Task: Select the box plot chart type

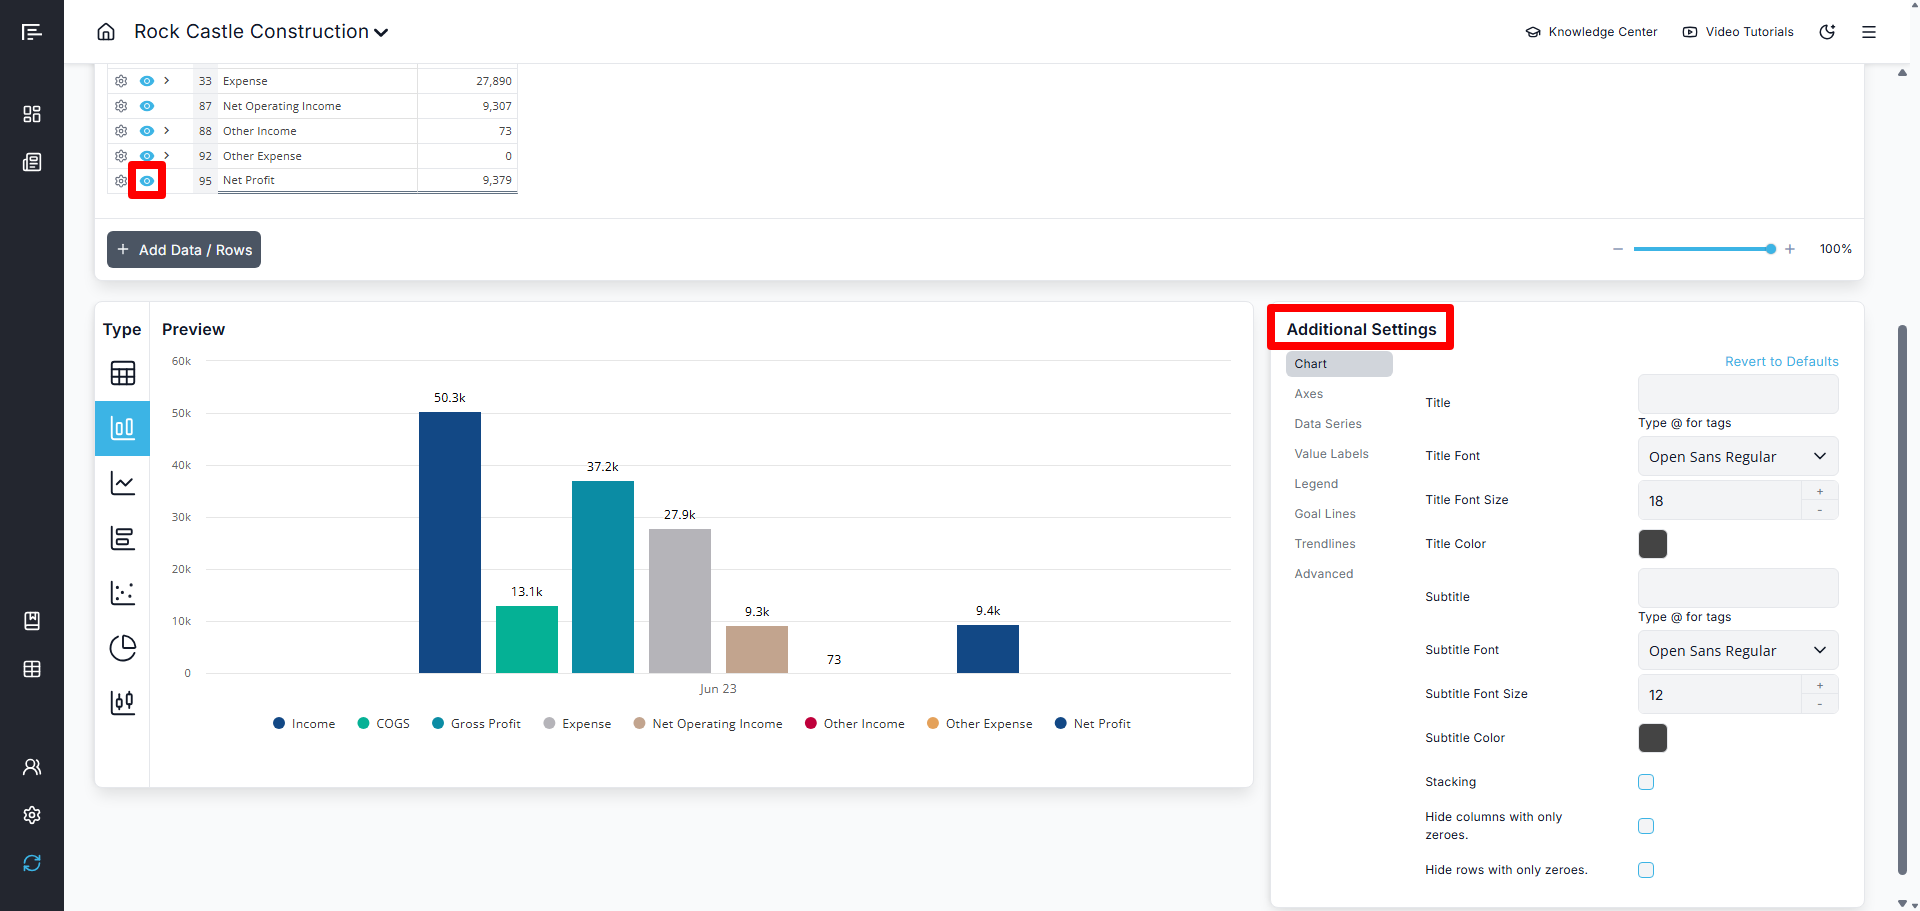Action: click(x=122, y=703)
